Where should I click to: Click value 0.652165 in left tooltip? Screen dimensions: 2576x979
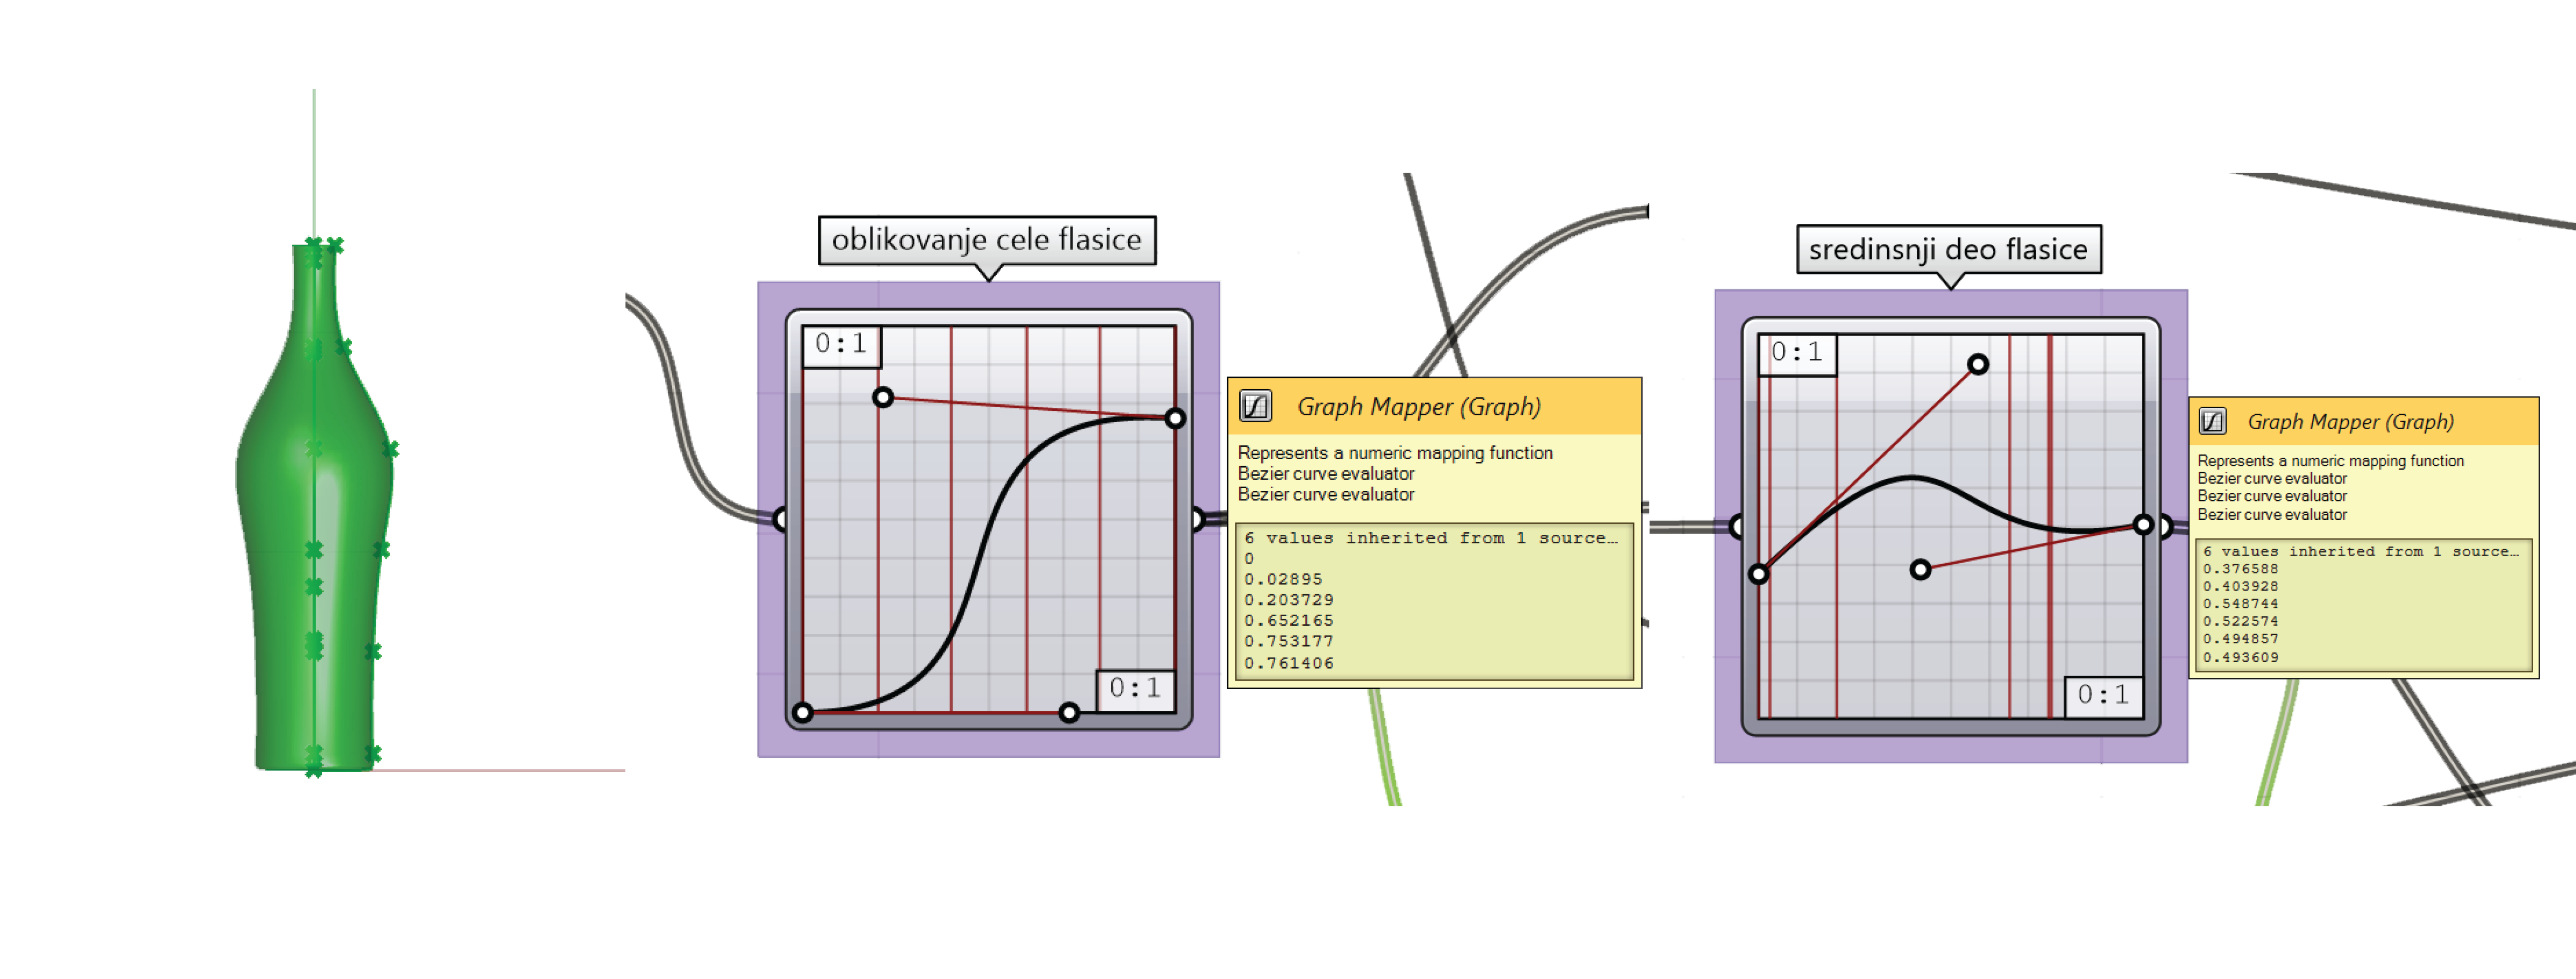[x=1289, y=621]
